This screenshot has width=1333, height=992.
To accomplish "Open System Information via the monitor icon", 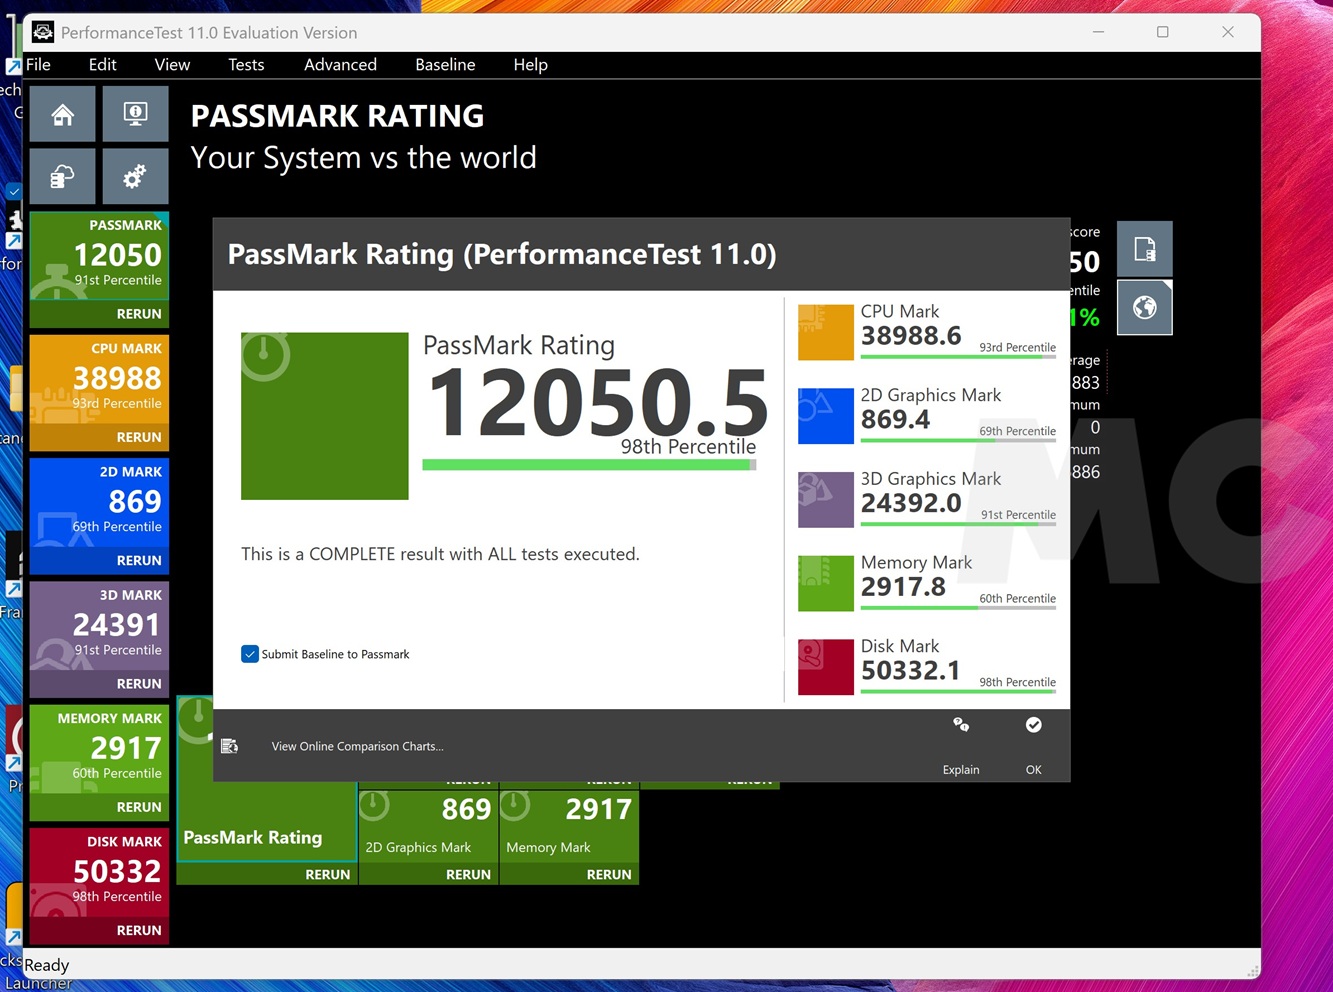I will click(x=135, y=113).
